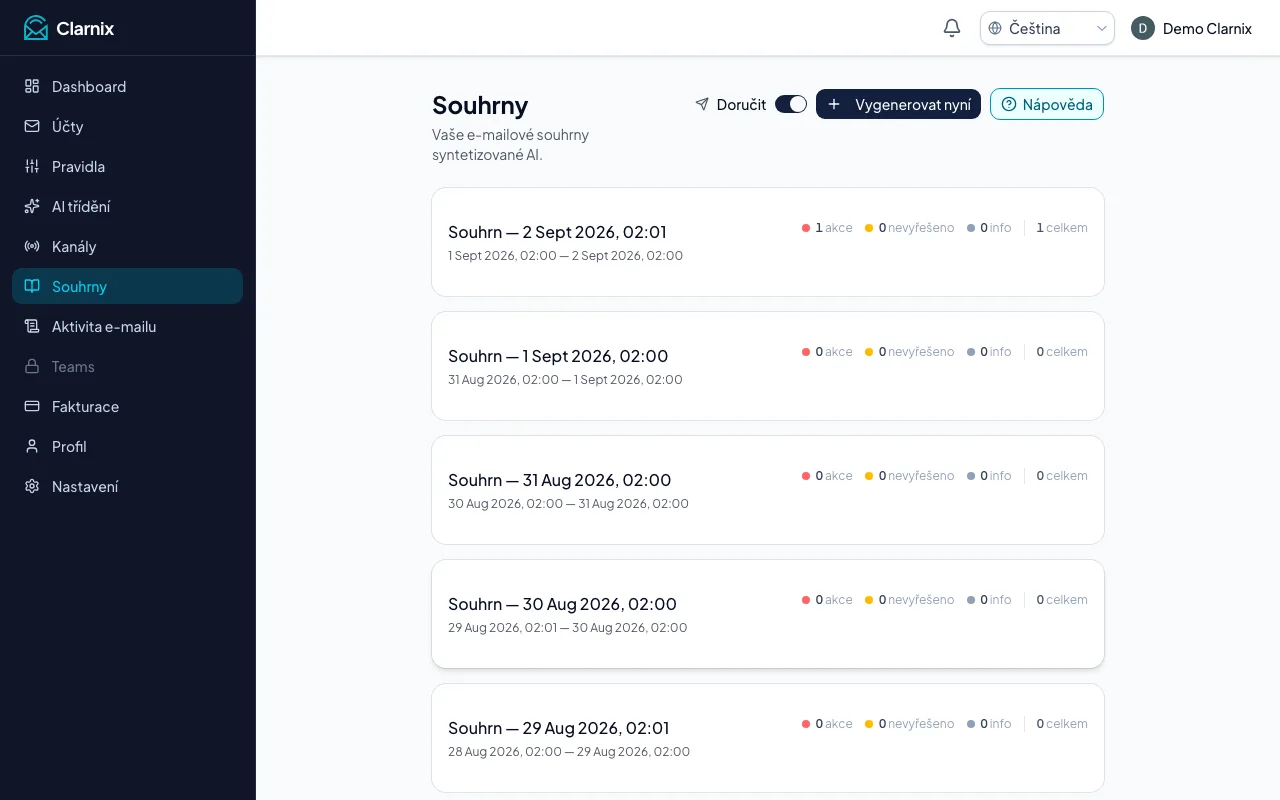Open Fakturace from the sidebar
Image resolution: width=1280 pixels, height=800 pixels.
click(127, 406)
